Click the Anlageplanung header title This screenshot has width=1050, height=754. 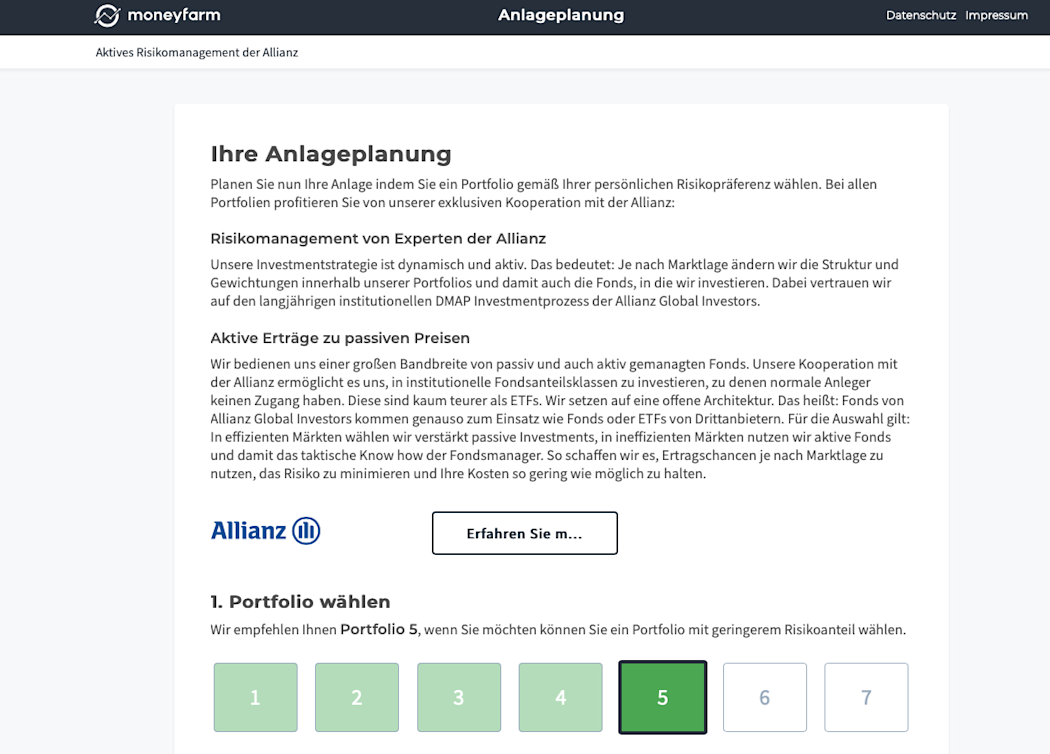[x=560, y=15]
